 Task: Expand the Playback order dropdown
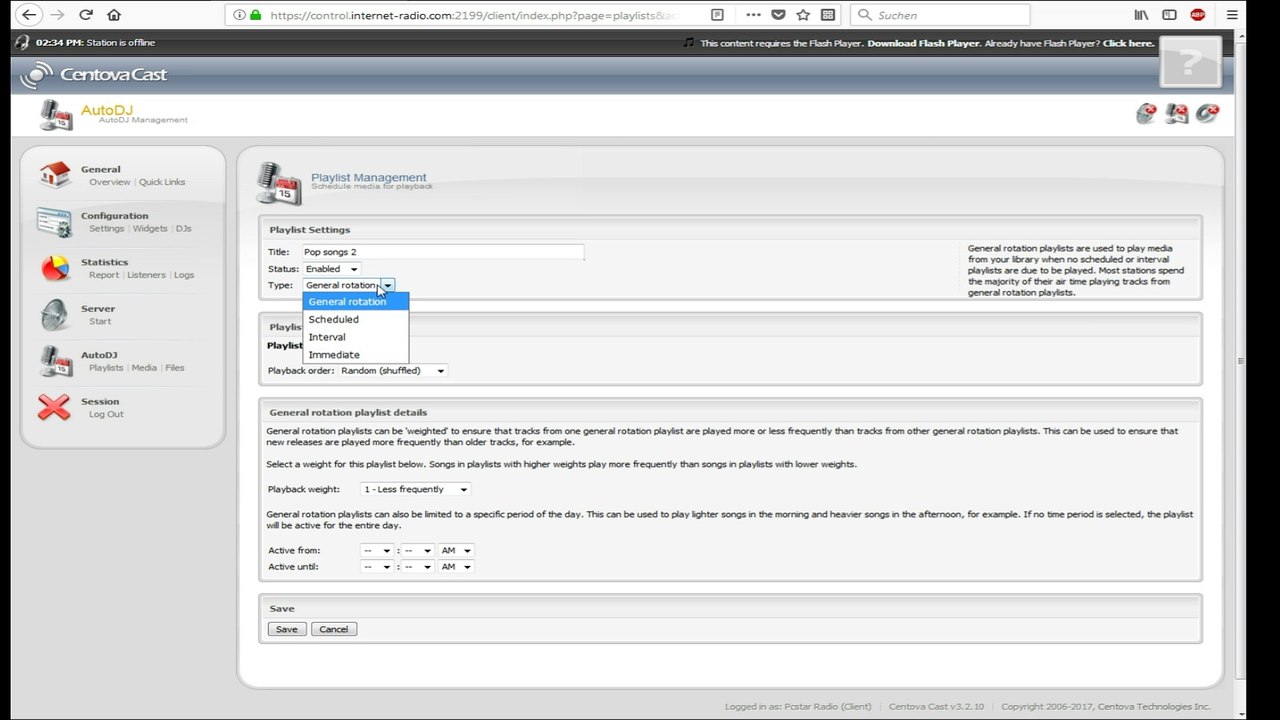click(x=393, y=371)
